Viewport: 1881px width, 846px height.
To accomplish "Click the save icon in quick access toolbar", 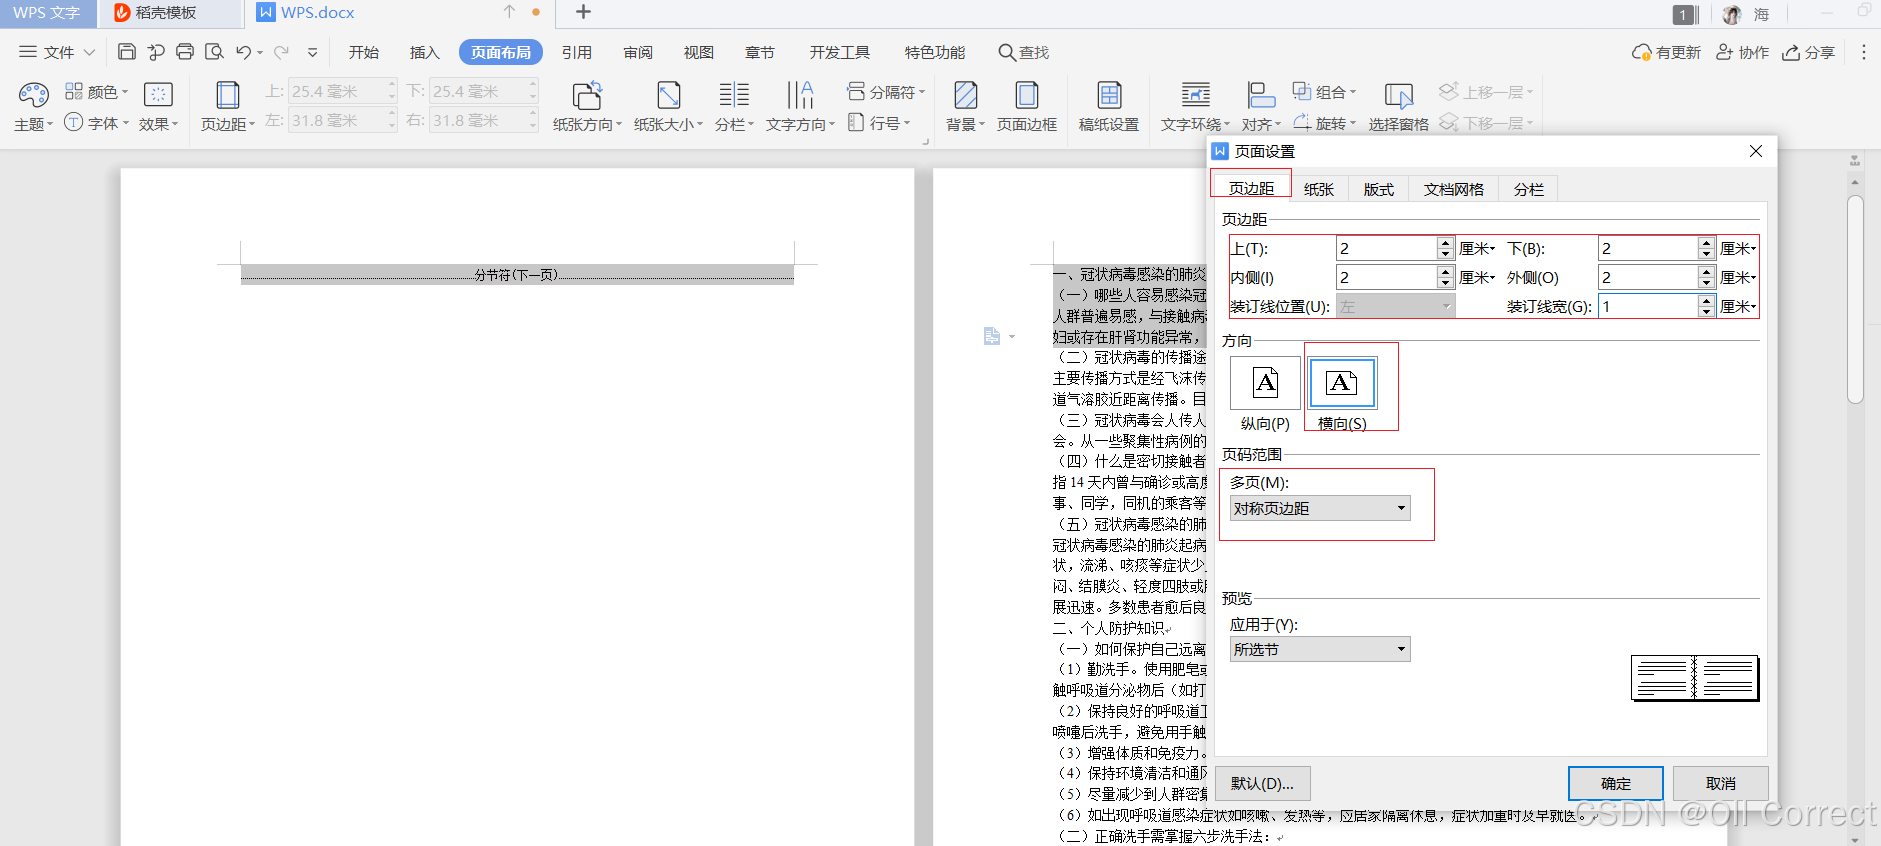I will 127,52.
